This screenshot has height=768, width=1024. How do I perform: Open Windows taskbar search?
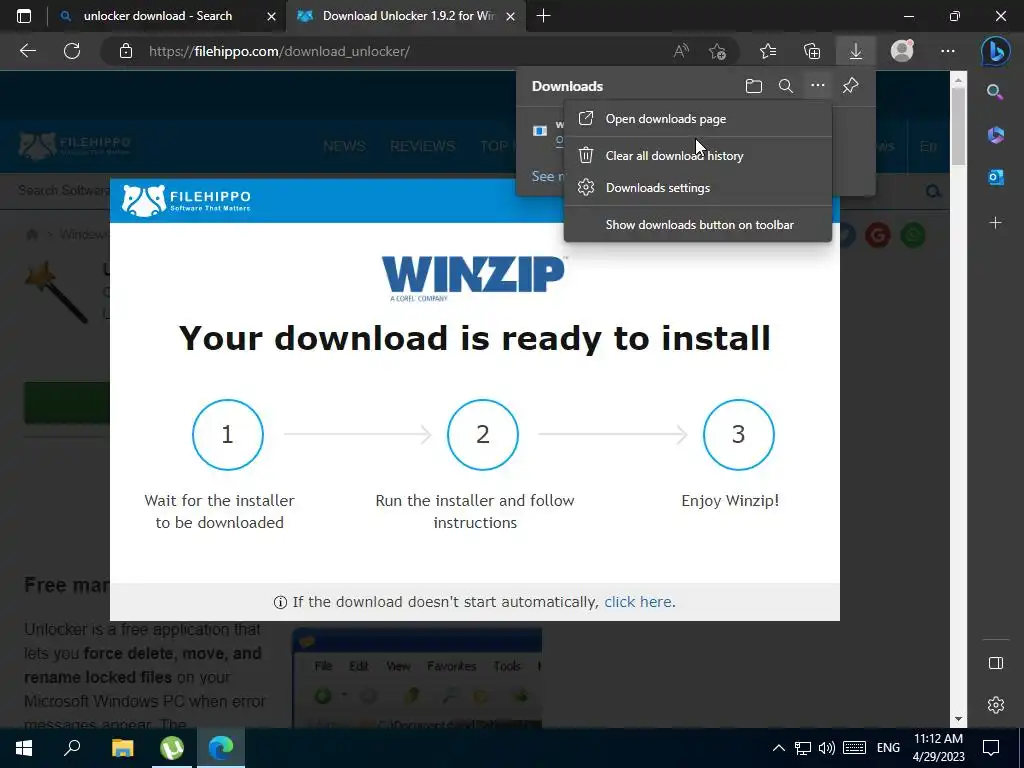[x=72, y=748]
